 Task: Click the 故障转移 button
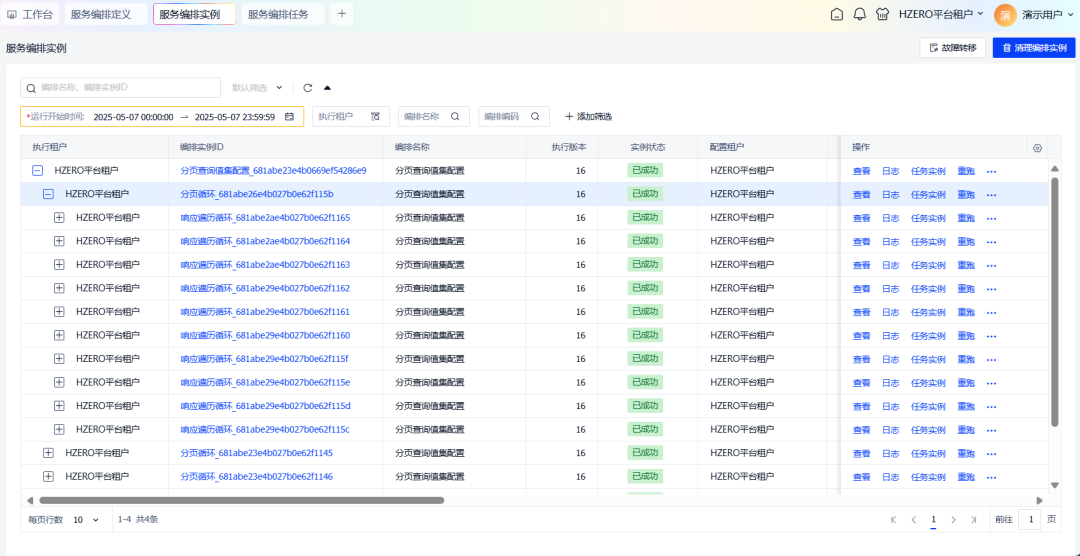952,48
